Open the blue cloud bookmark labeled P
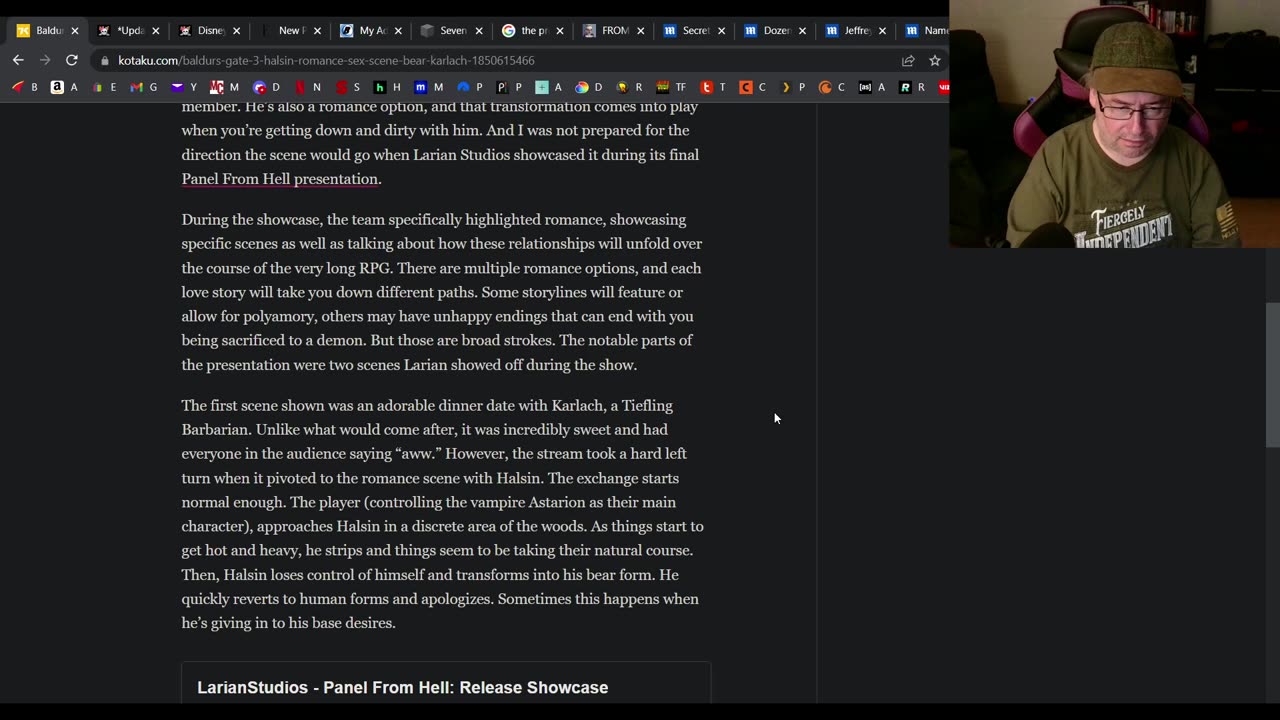This screenshot has height=720, width=1280. [470, 87]
